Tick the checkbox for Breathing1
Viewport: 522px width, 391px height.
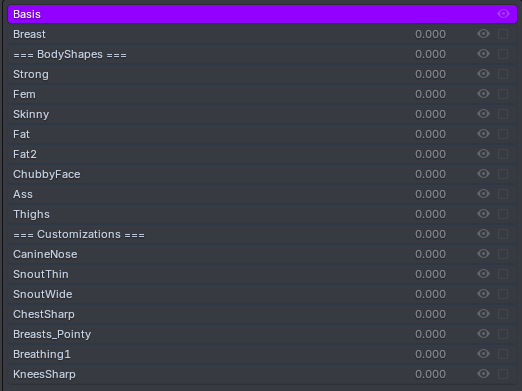point(503,354)
